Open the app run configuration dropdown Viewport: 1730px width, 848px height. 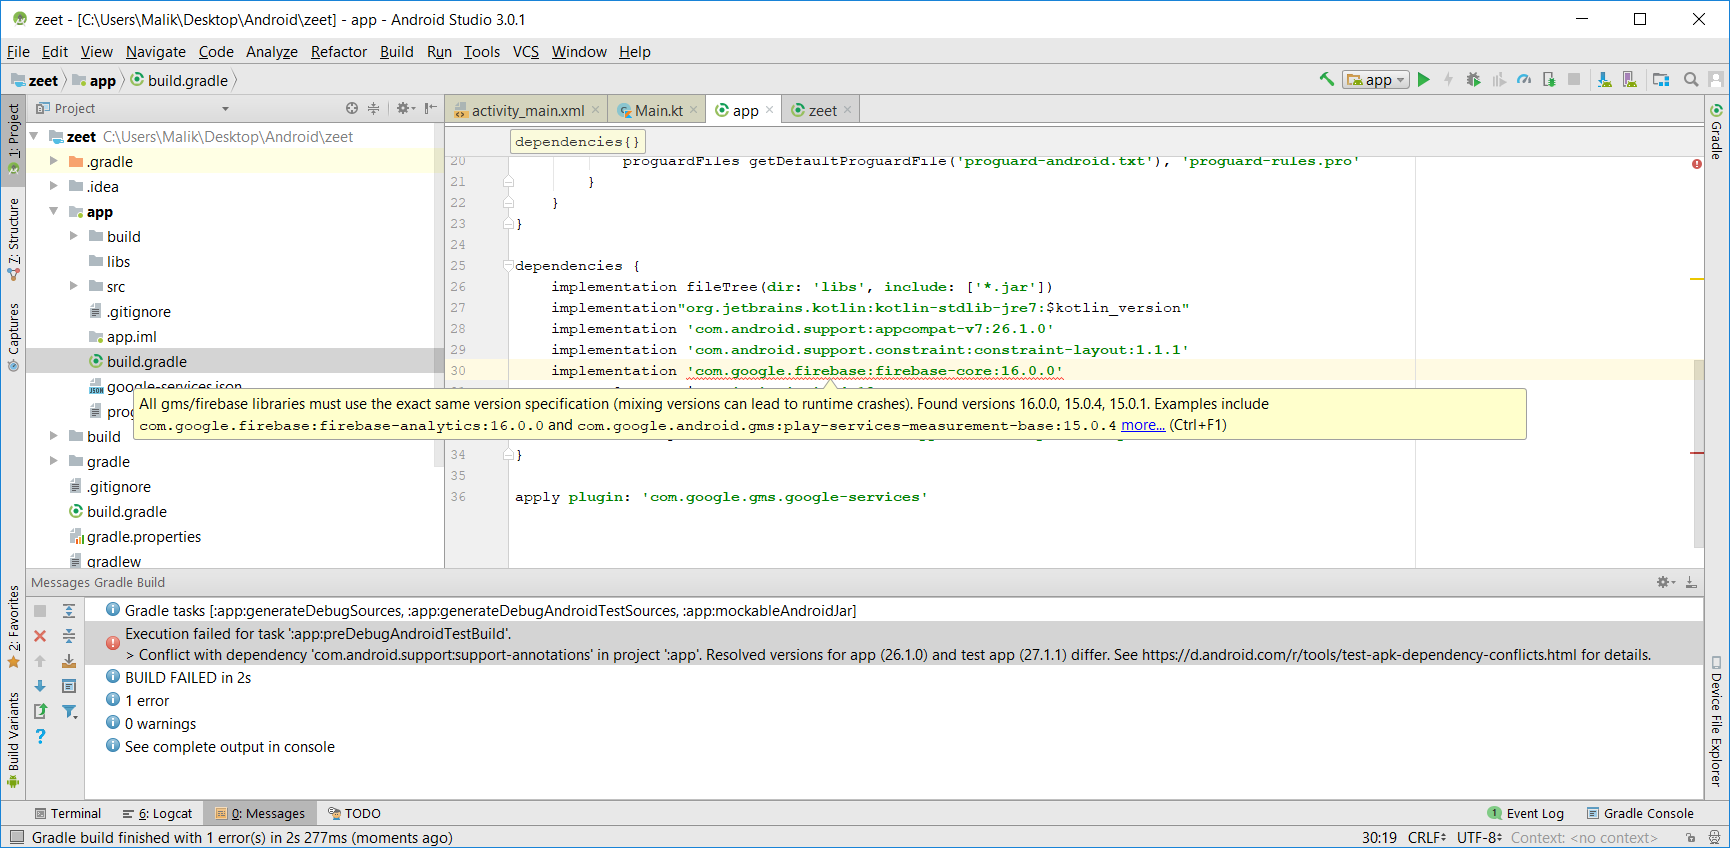point(1376,80)
